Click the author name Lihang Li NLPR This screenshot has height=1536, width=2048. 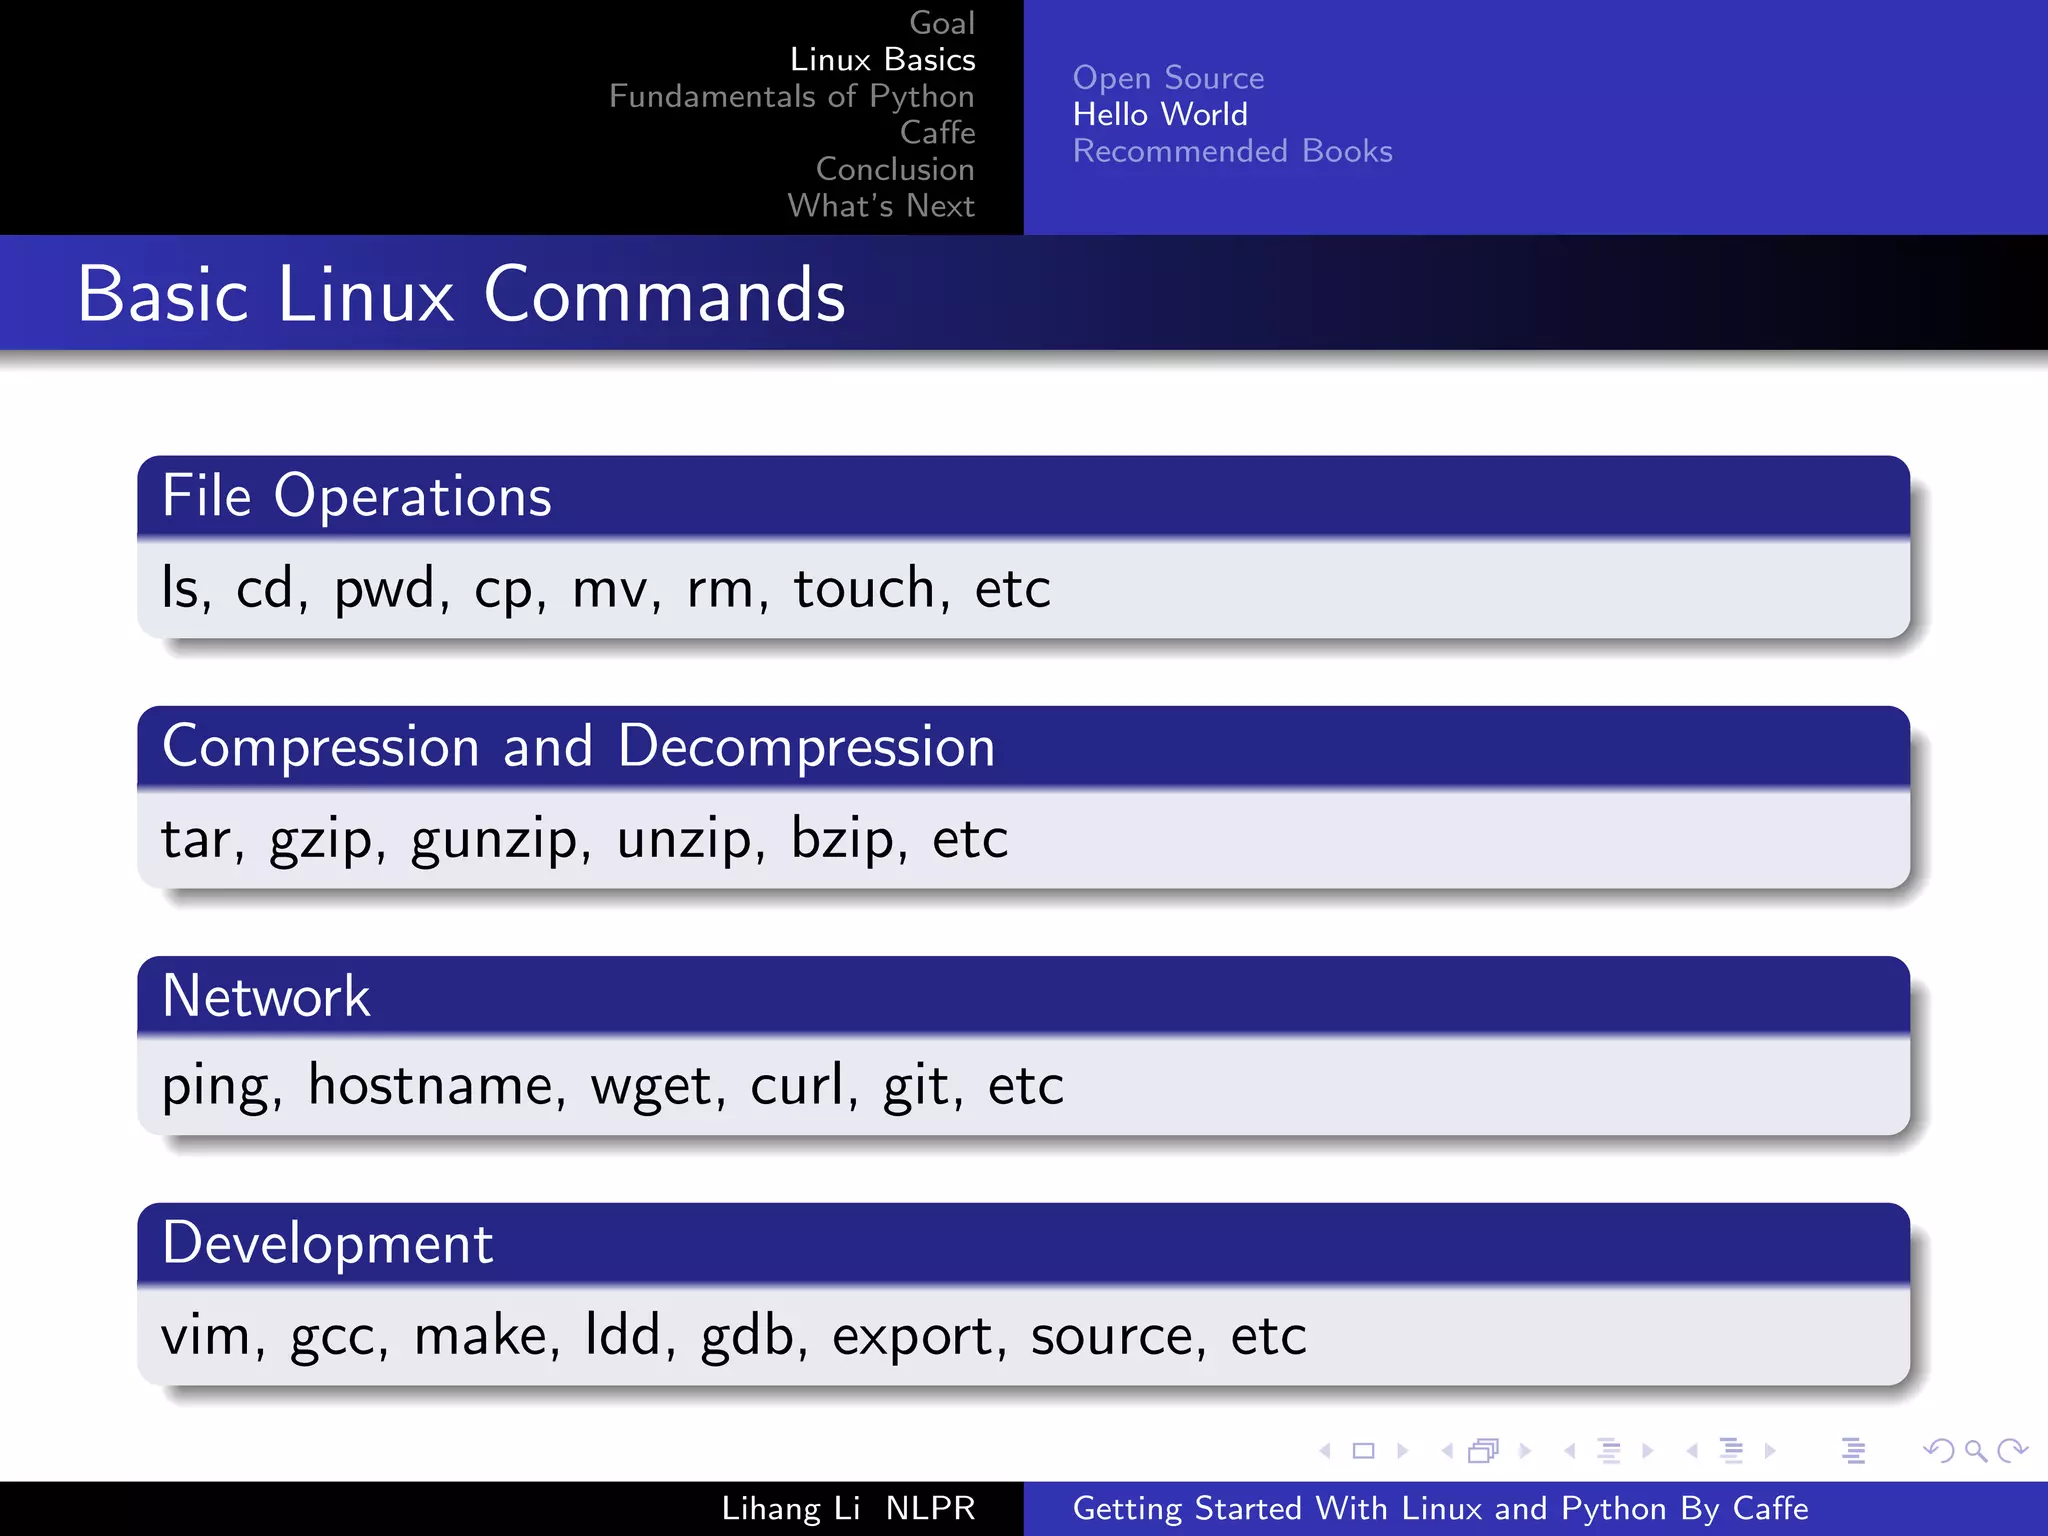point(849,1508)
